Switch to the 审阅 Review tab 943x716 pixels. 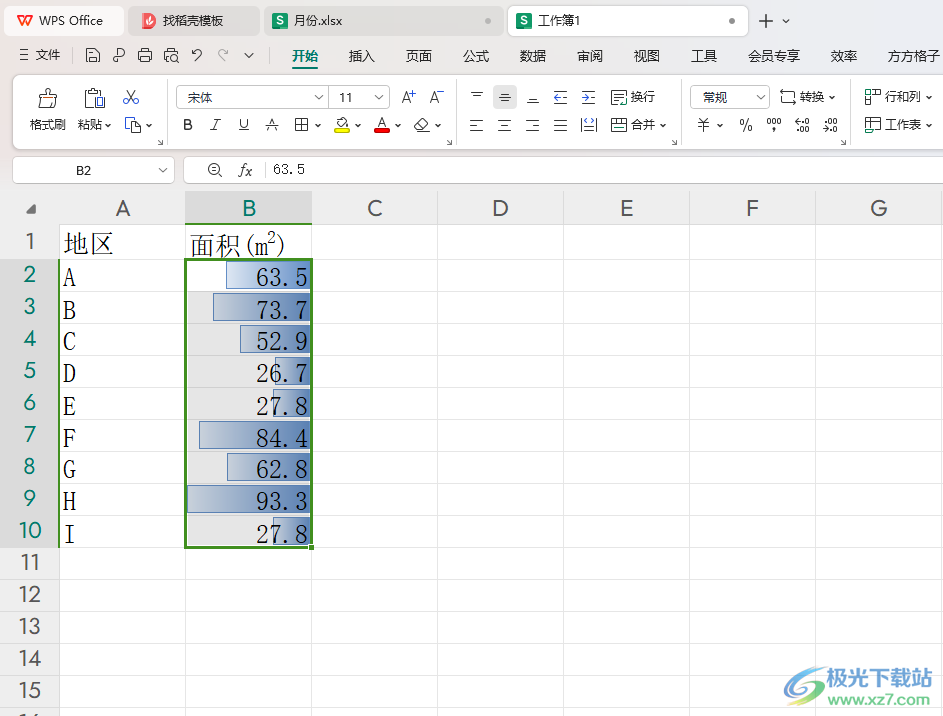coord(590,57)
